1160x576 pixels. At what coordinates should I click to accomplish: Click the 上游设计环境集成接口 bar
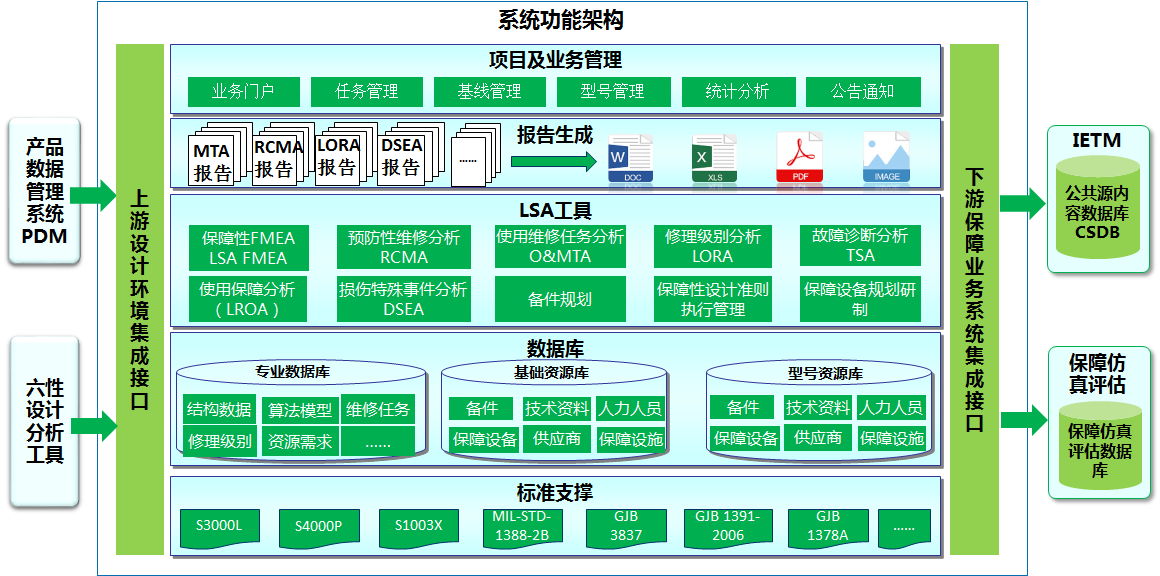[x=139, y=299]
